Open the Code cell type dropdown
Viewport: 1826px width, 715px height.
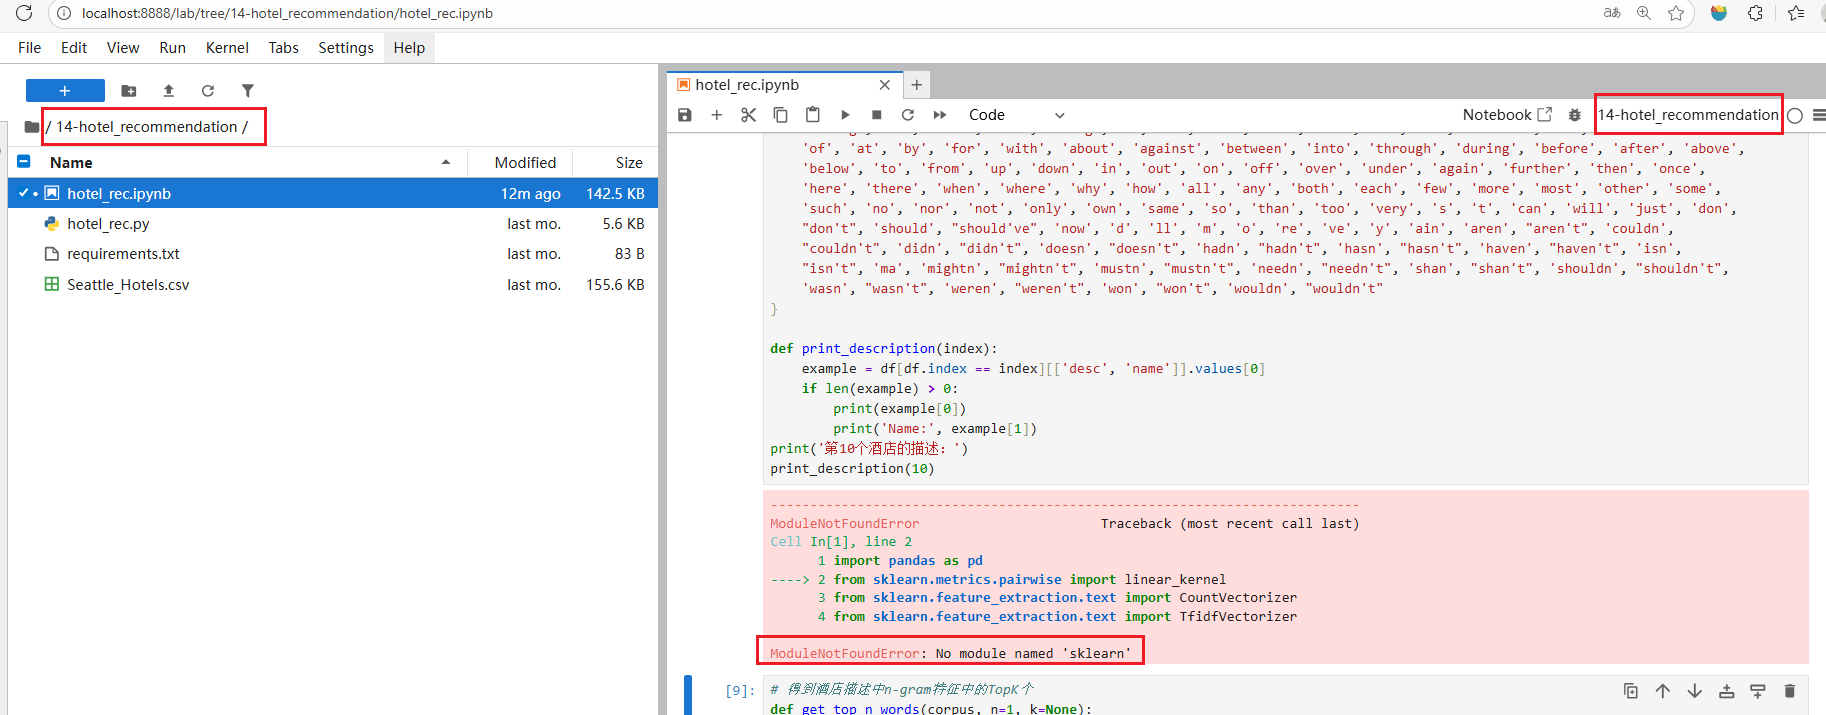point(1016,115)
